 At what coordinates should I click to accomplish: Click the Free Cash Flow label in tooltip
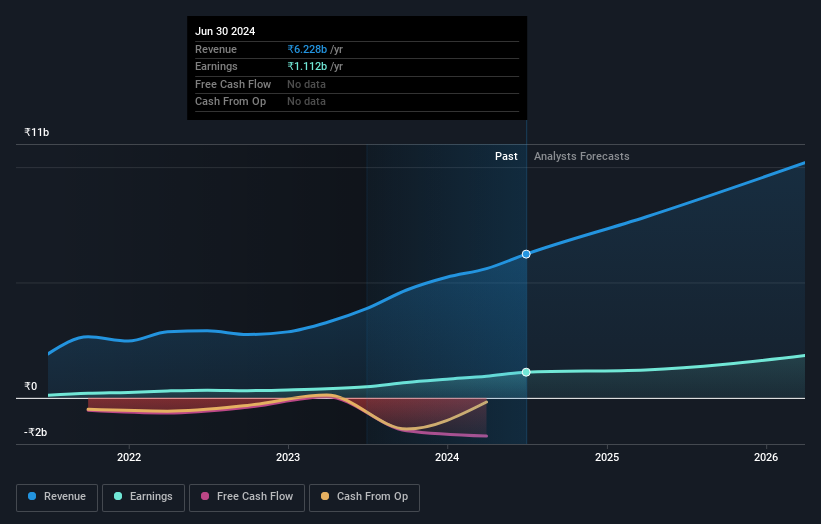[233, 84]
